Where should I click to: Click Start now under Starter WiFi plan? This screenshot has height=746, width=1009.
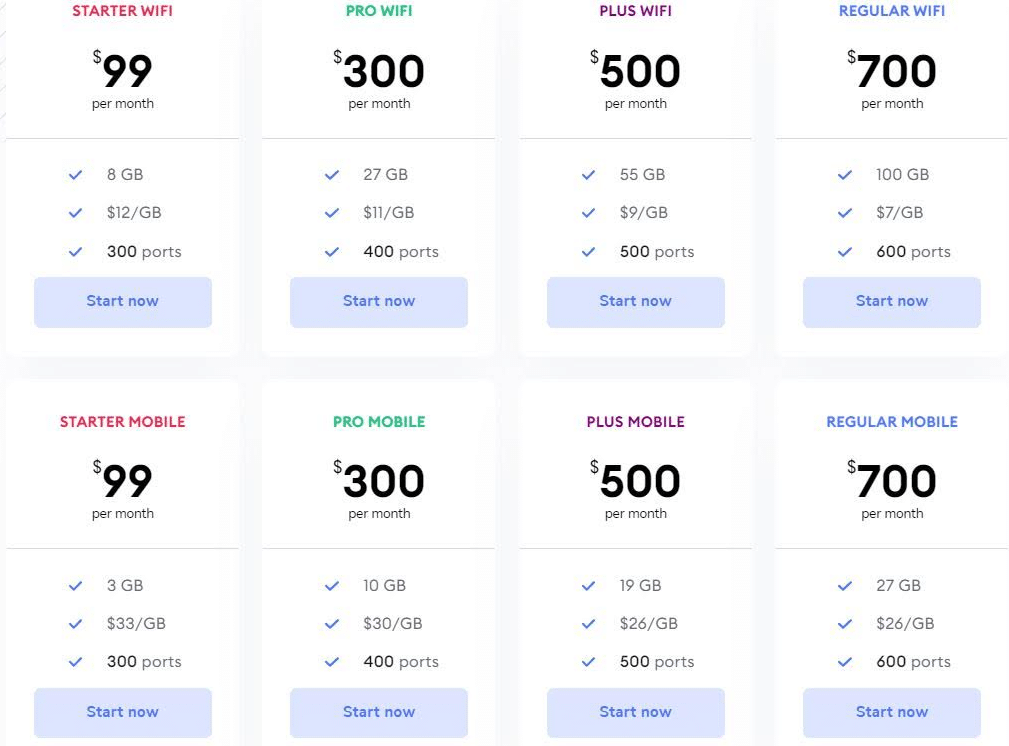point(122,302)
